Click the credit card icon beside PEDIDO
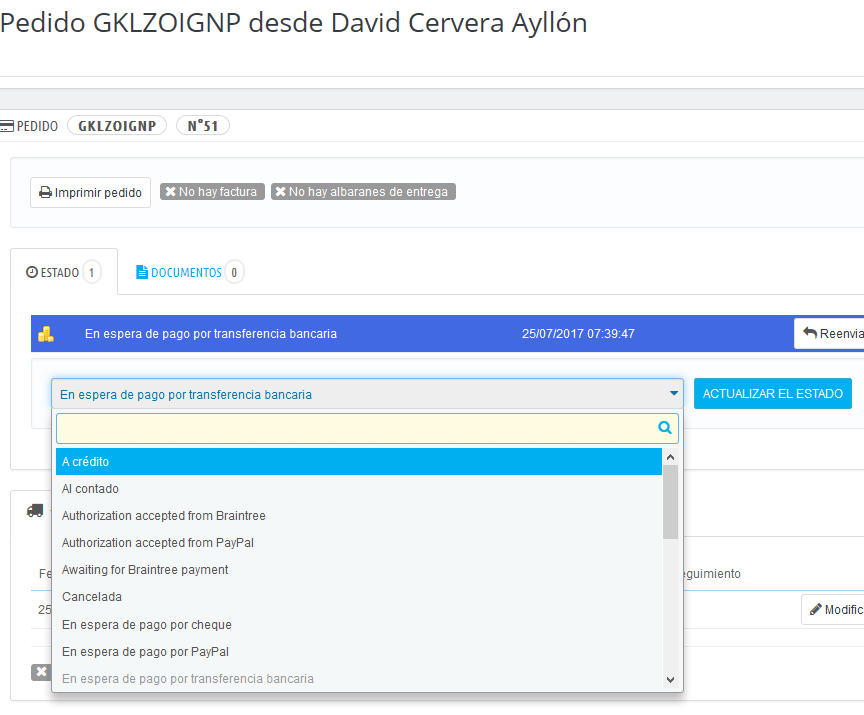 pyautogui.click(x=7, y=126)
